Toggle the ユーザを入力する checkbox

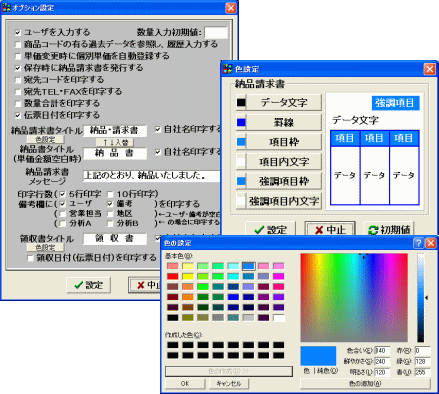(x=18, y=33)
